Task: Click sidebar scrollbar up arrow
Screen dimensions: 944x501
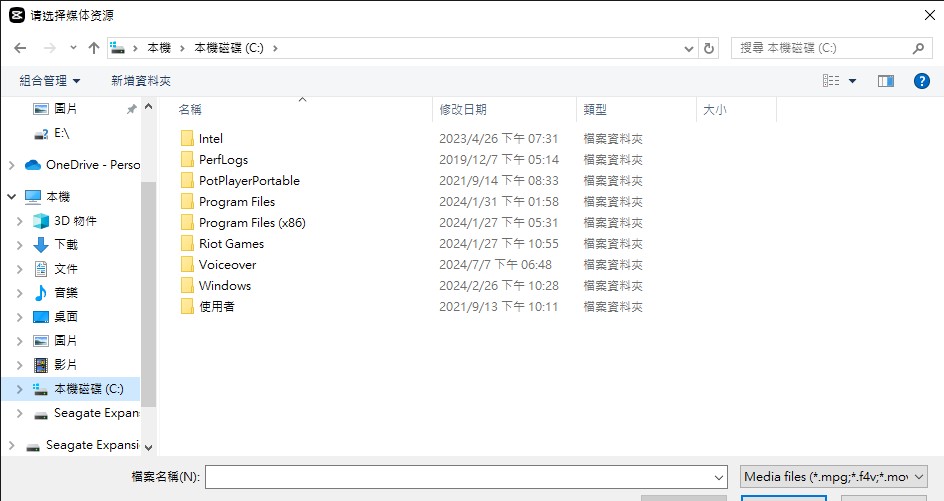Action: [148, 107]
